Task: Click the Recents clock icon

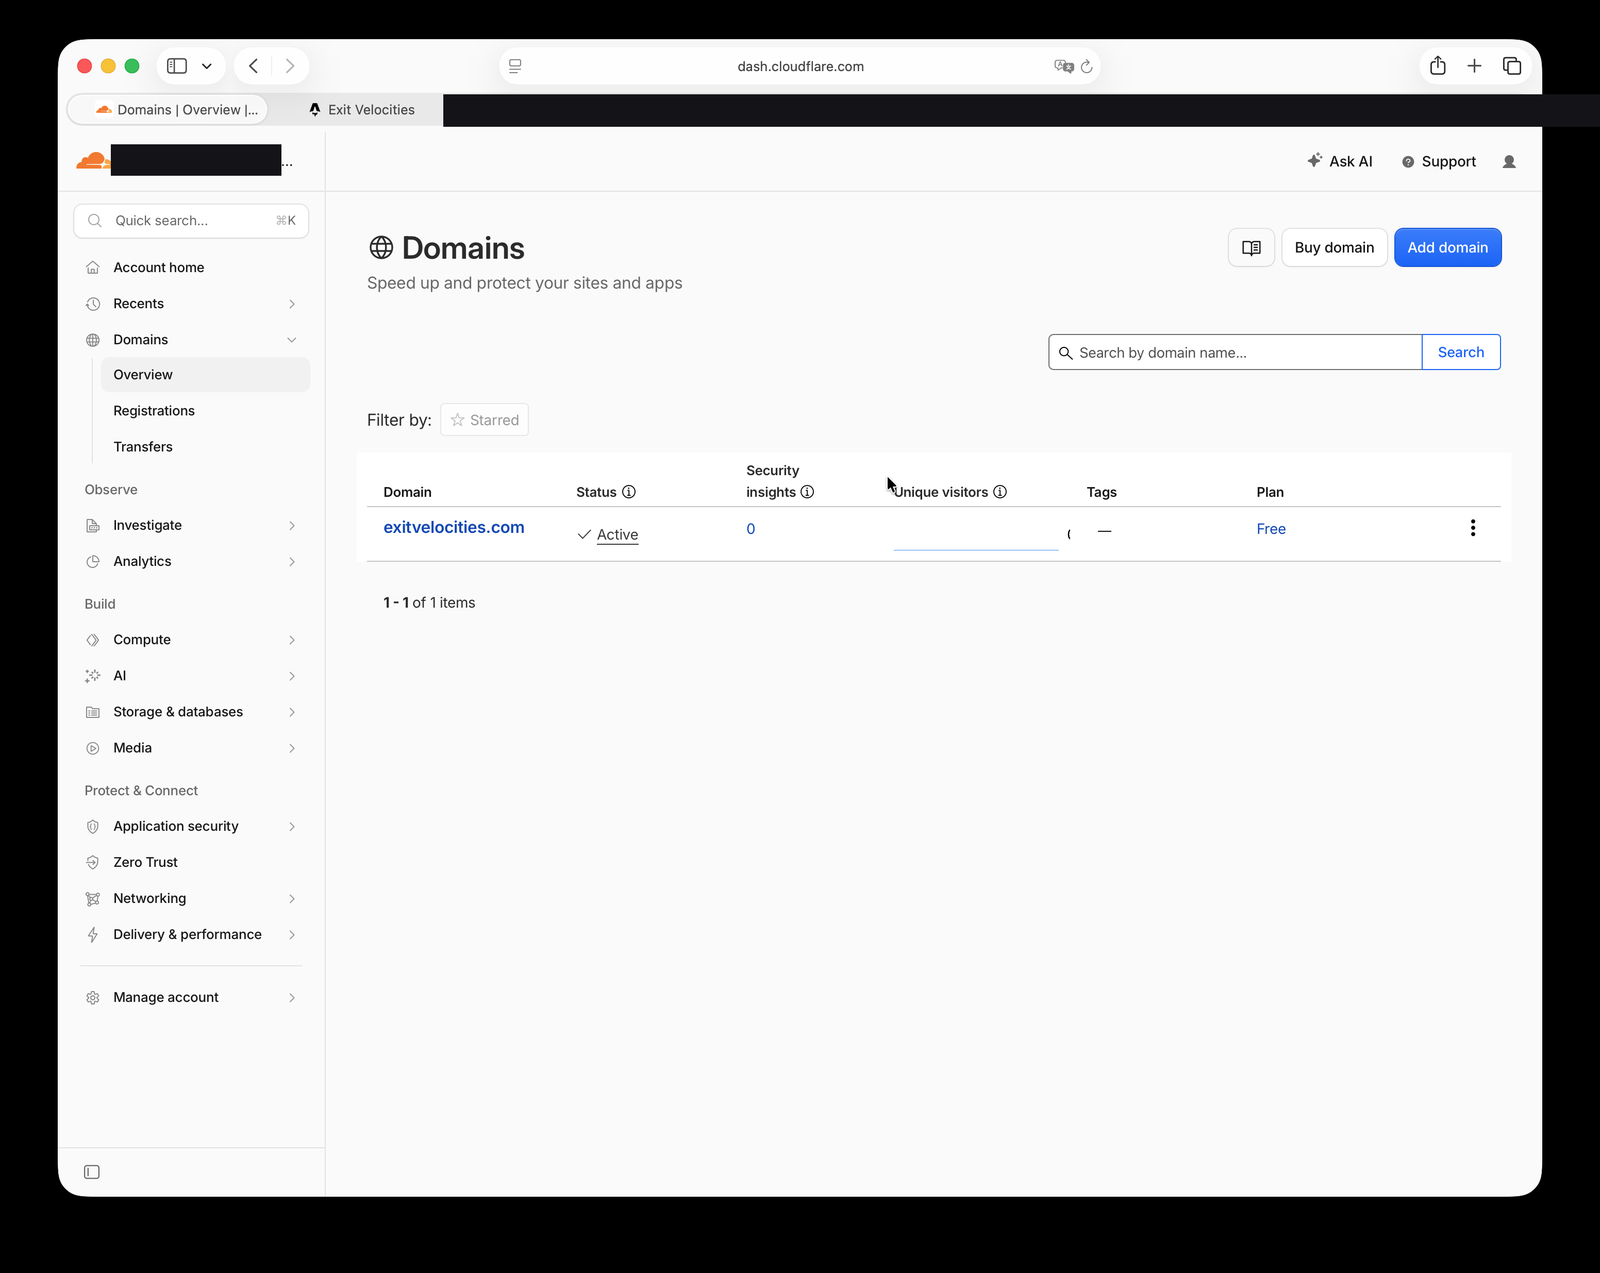Action: 93,304
